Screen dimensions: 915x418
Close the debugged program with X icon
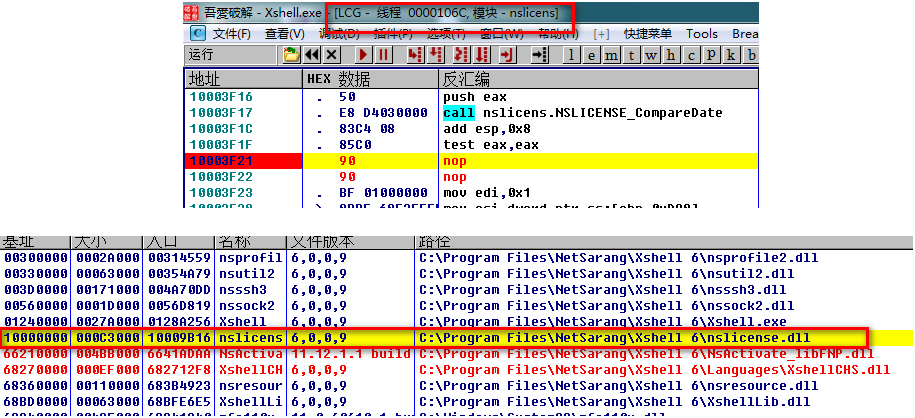pyautogui.click(x=331, y=55)
